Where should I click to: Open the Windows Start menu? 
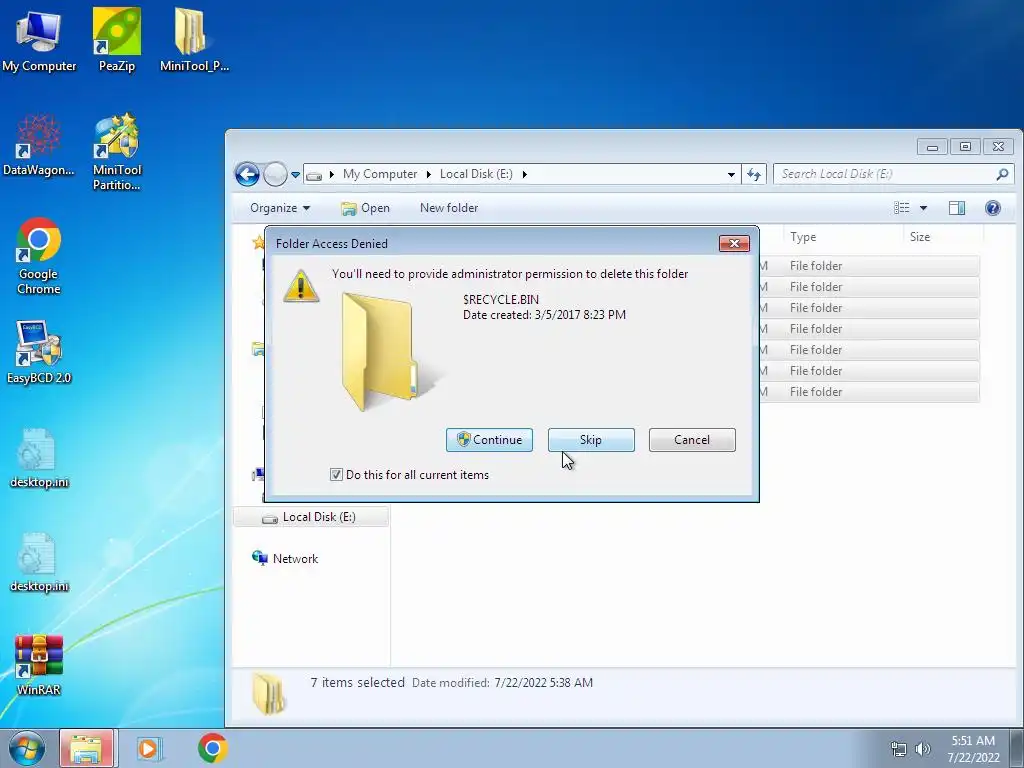27,748
